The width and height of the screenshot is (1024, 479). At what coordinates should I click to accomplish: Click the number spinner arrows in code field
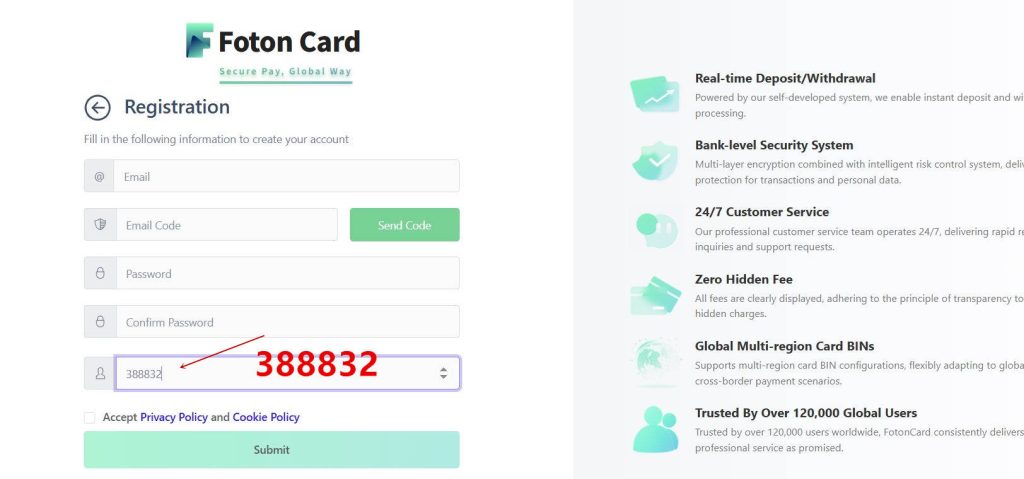[443, 373]
